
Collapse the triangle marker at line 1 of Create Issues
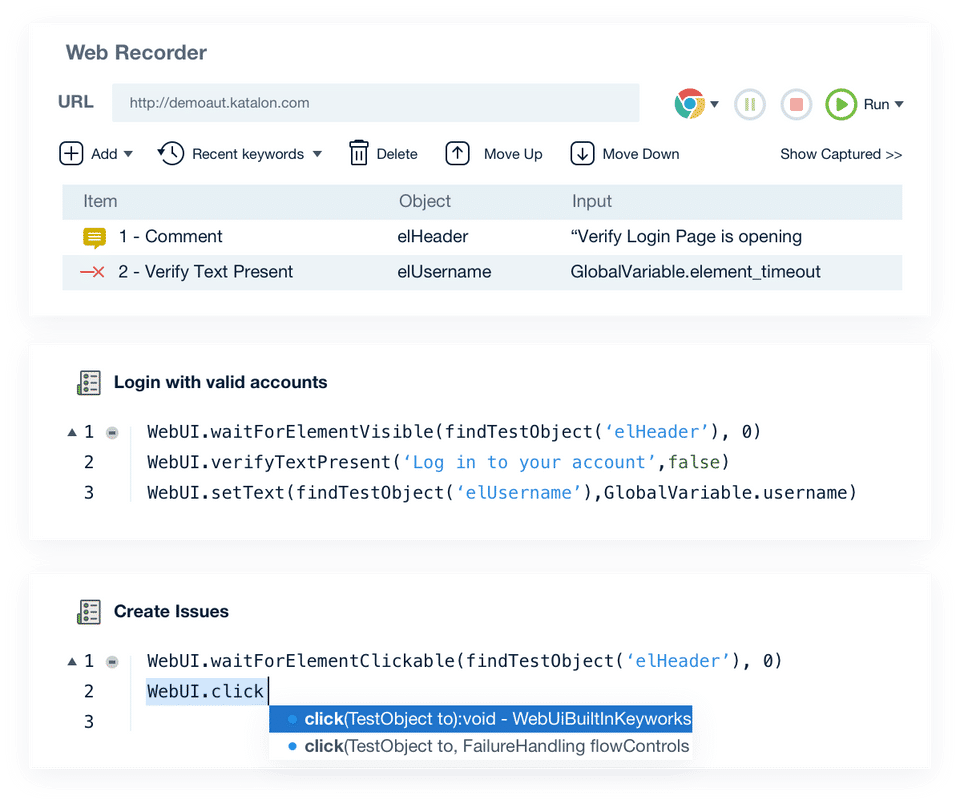[72, 661]
